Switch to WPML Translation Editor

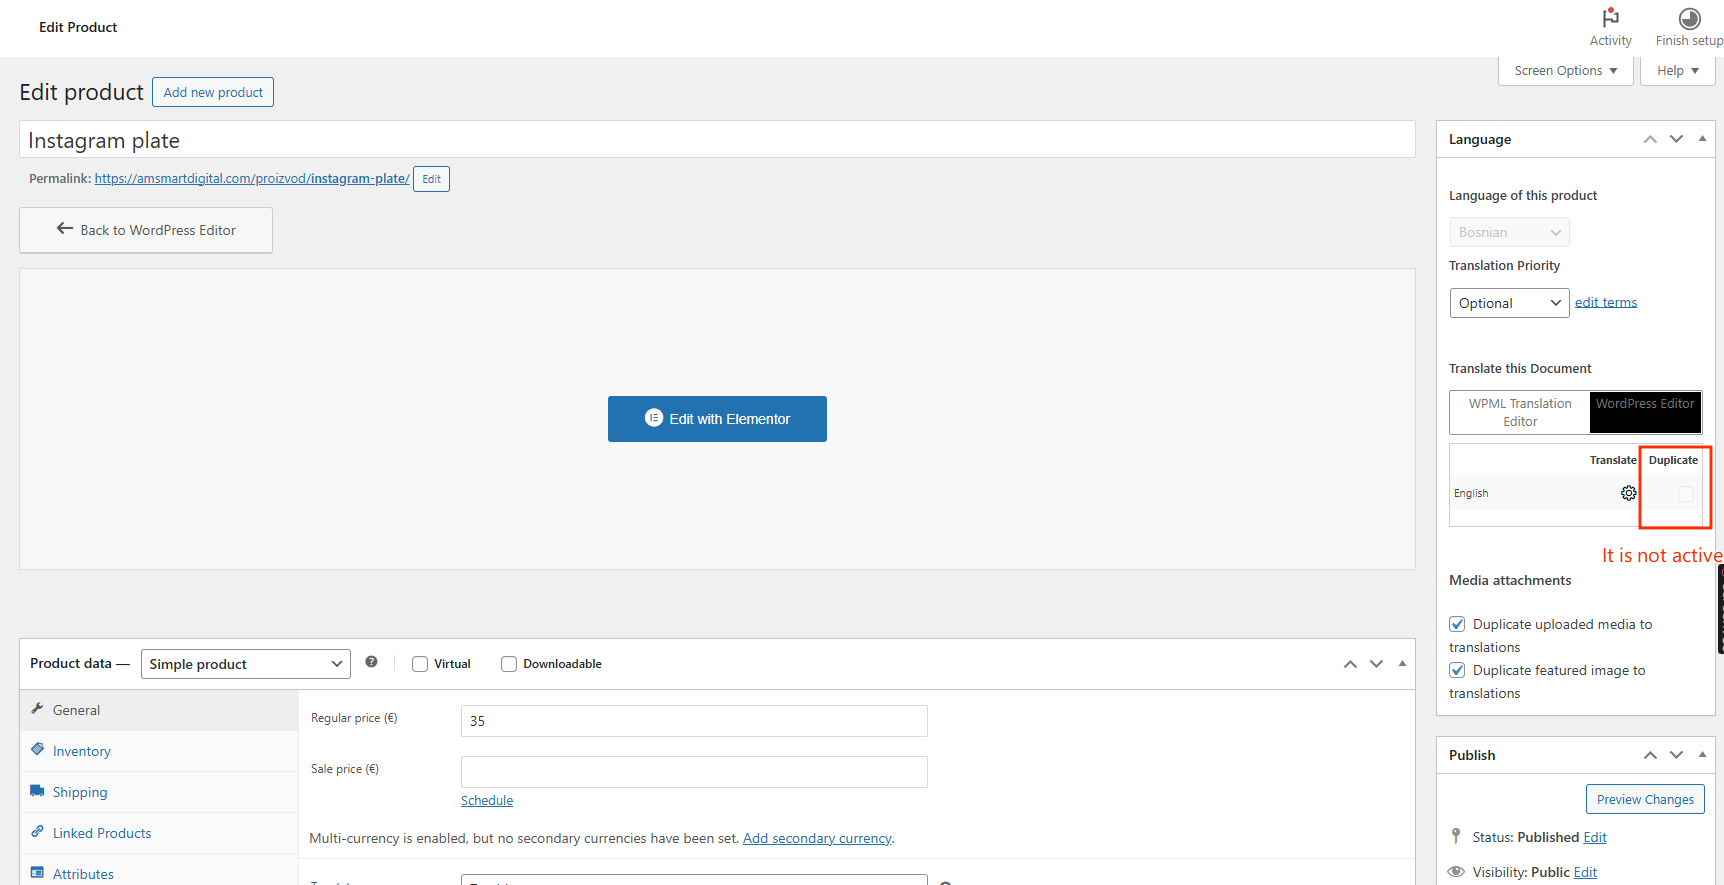[1520, 412]
